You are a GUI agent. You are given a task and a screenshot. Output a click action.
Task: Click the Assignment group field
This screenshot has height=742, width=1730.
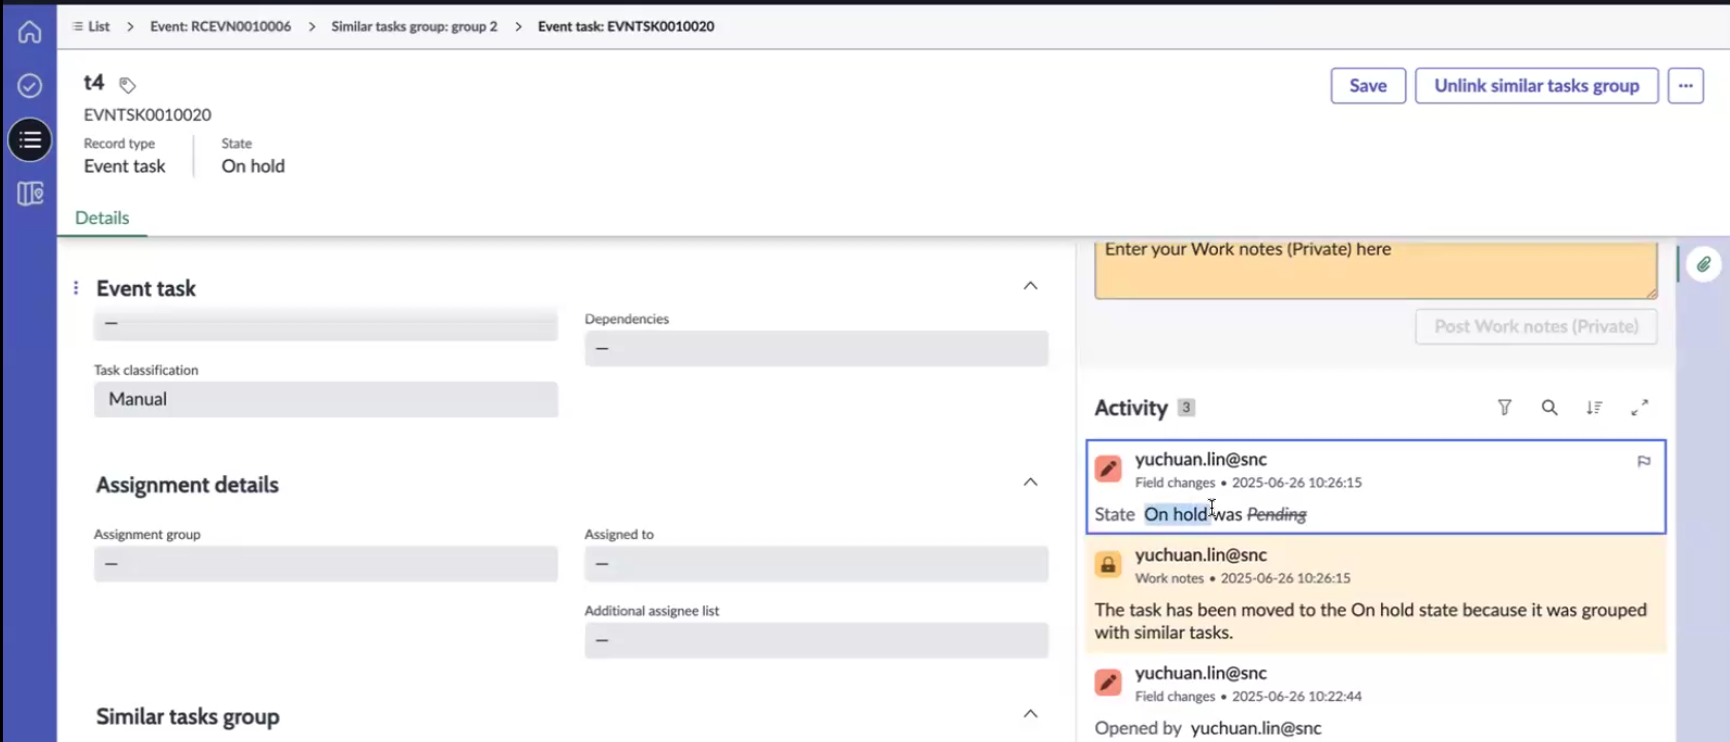click(326, 564)
